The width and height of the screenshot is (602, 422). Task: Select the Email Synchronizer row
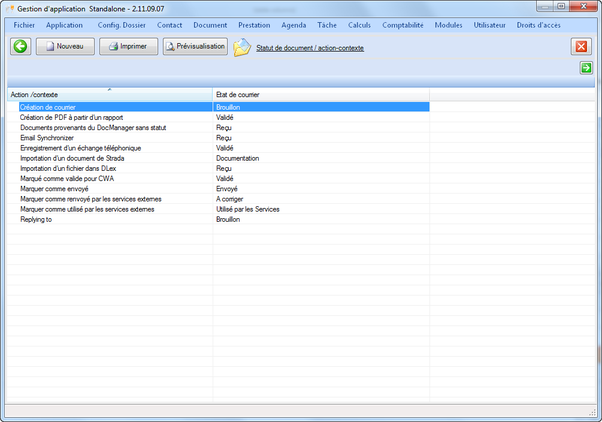(x=47, y=138)
